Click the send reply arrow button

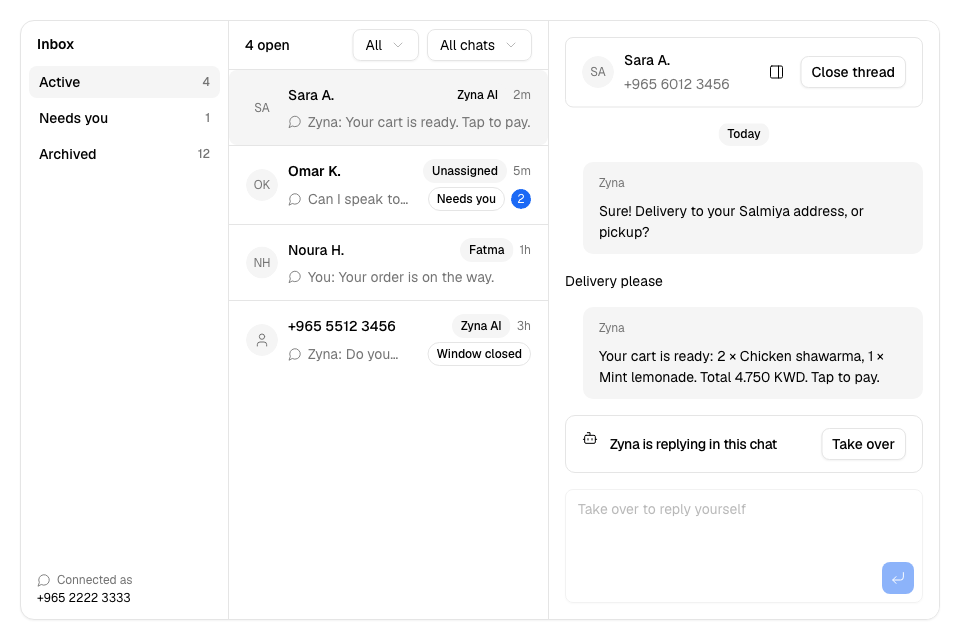click(x=898, y=578)
